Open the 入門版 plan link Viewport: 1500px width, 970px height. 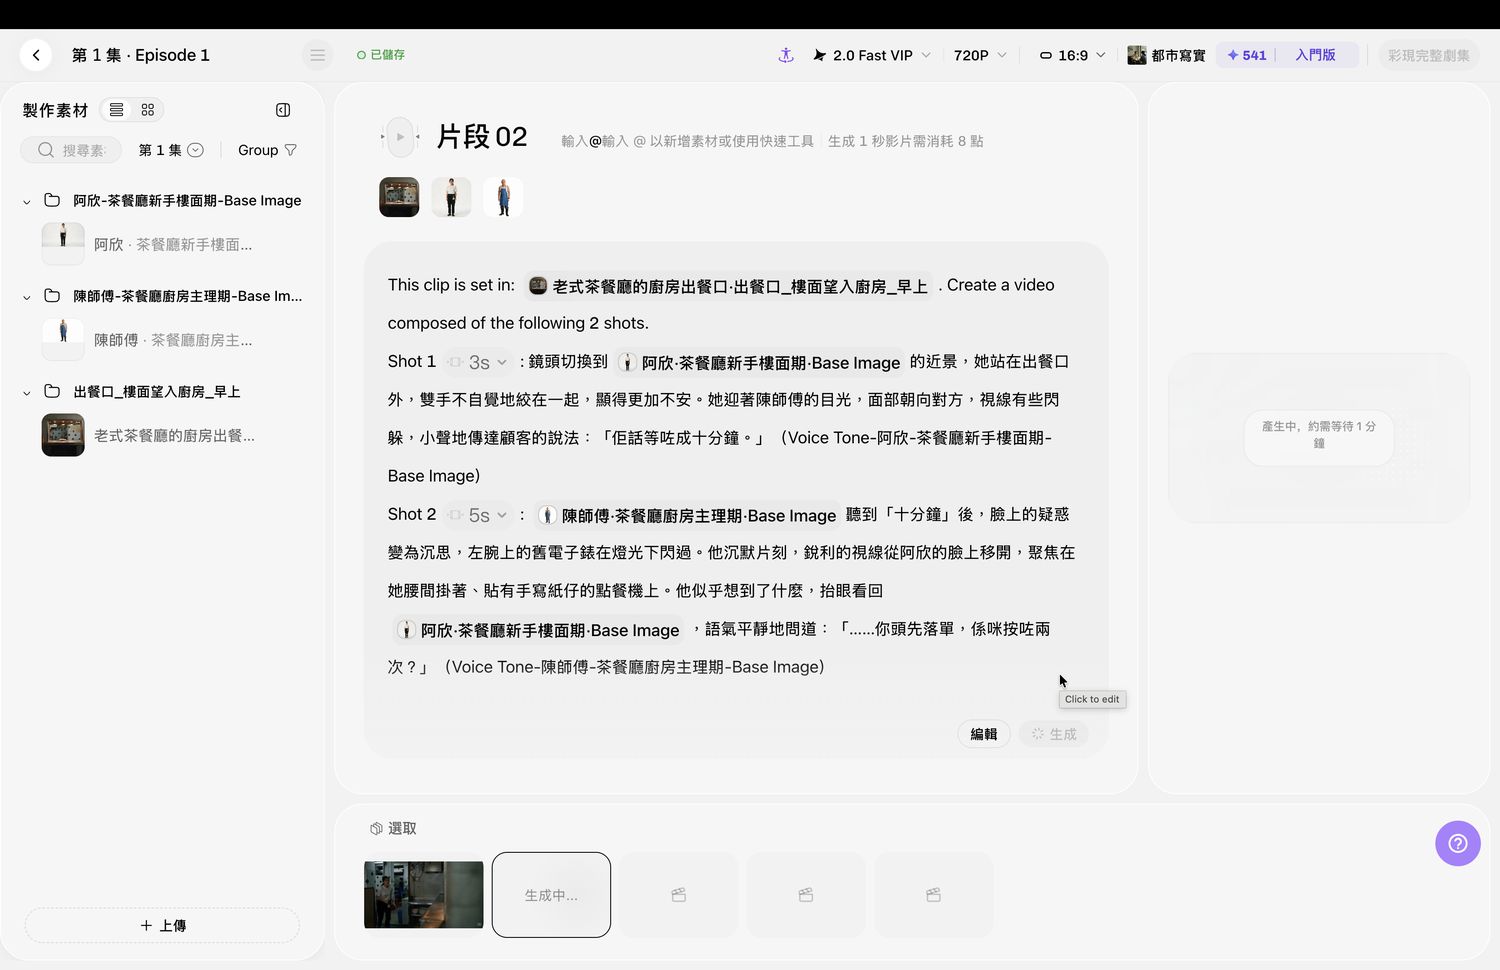coord(1315,55)
